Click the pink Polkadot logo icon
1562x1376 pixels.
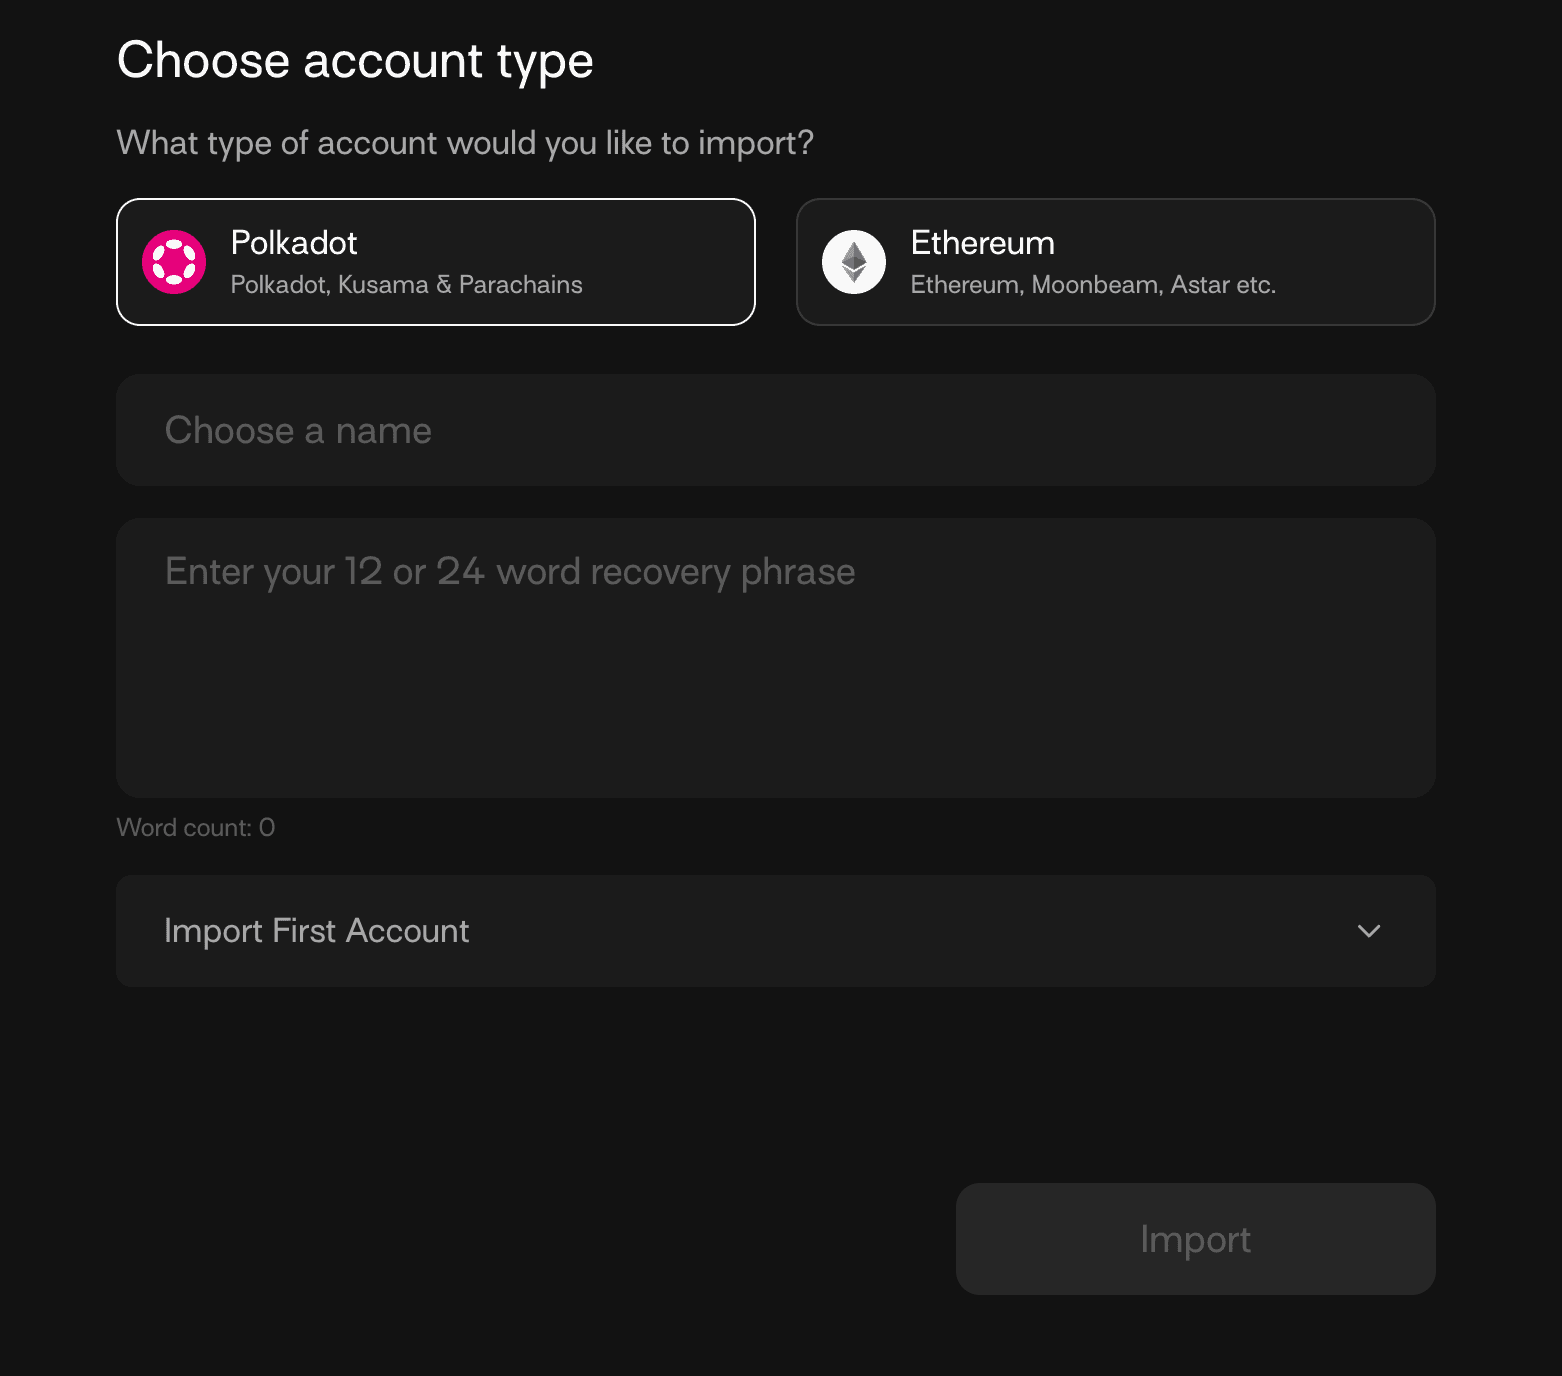click(x=174, y=262)
